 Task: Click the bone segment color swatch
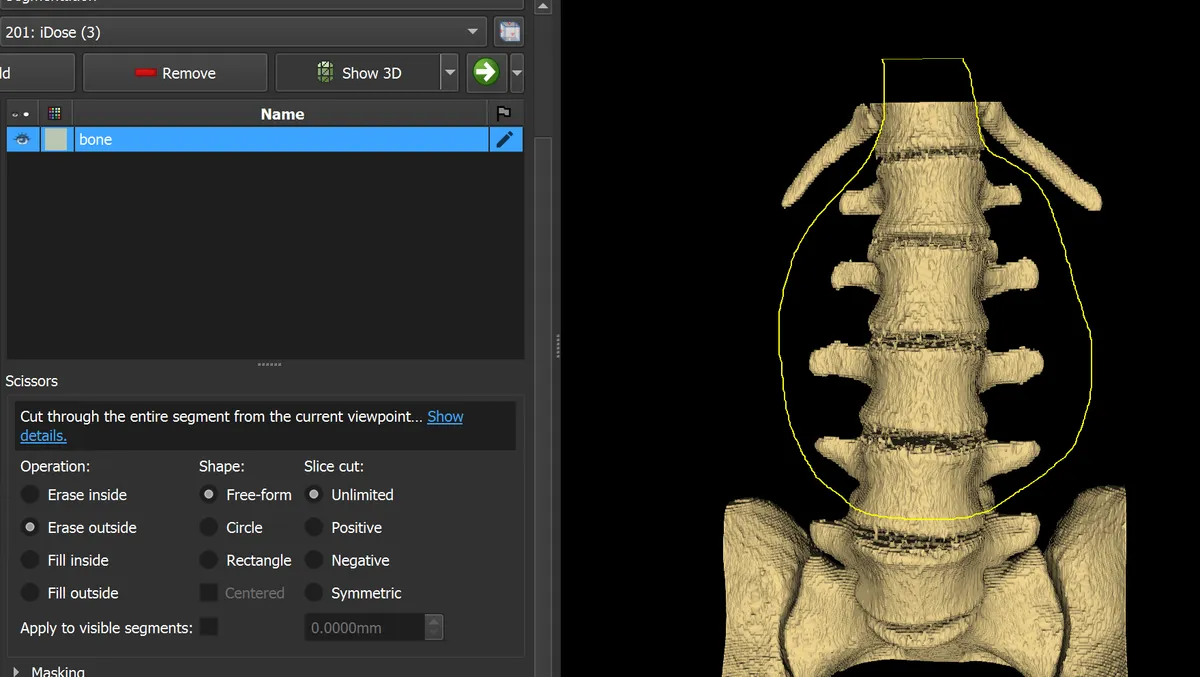(56, 140)
